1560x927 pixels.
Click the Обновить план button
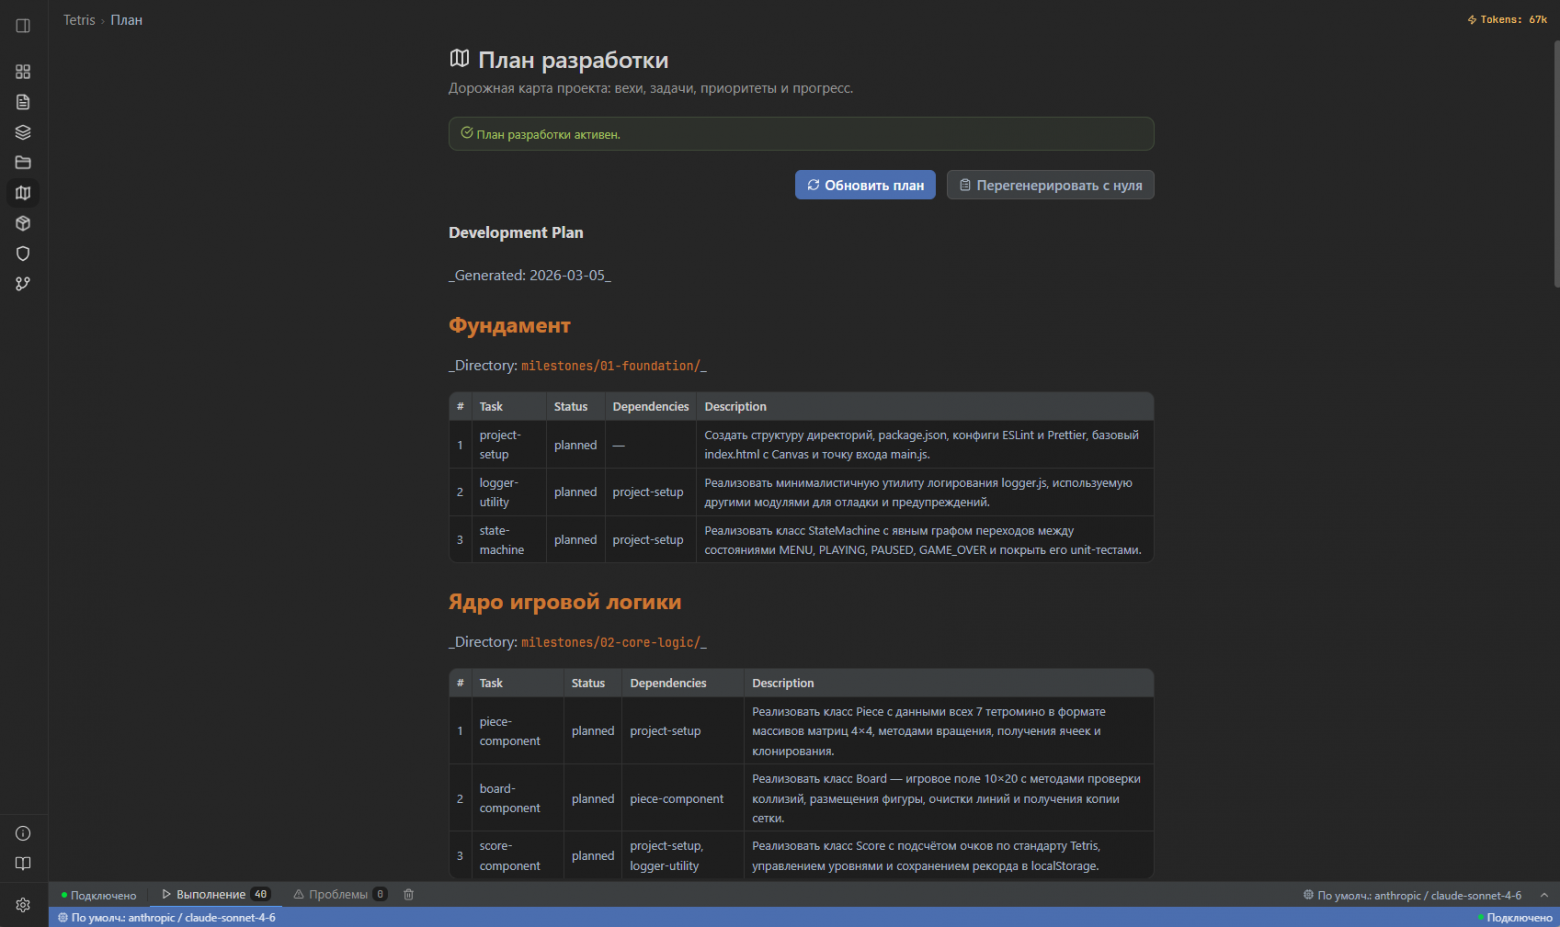click(865, 185)
